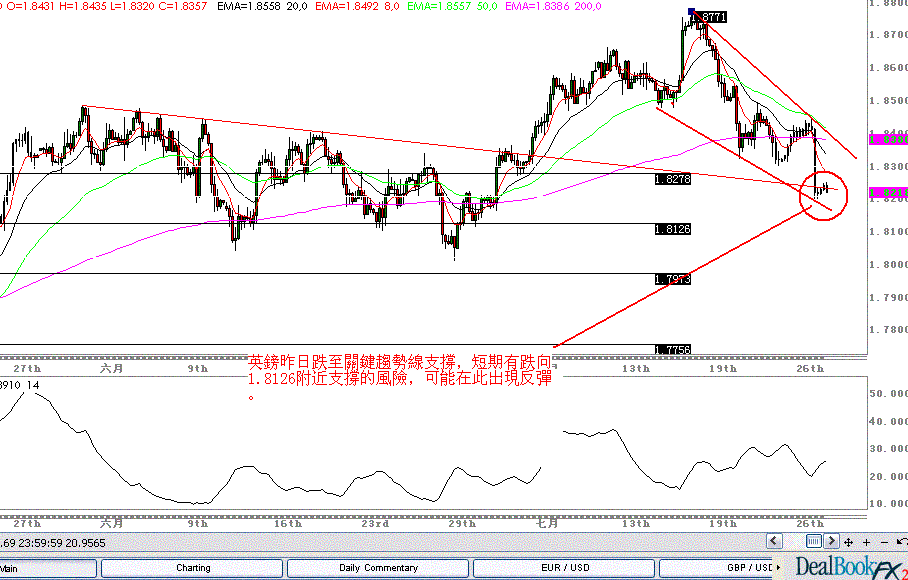
Task: Select the 1.8278 support level label
Action: 672,179
